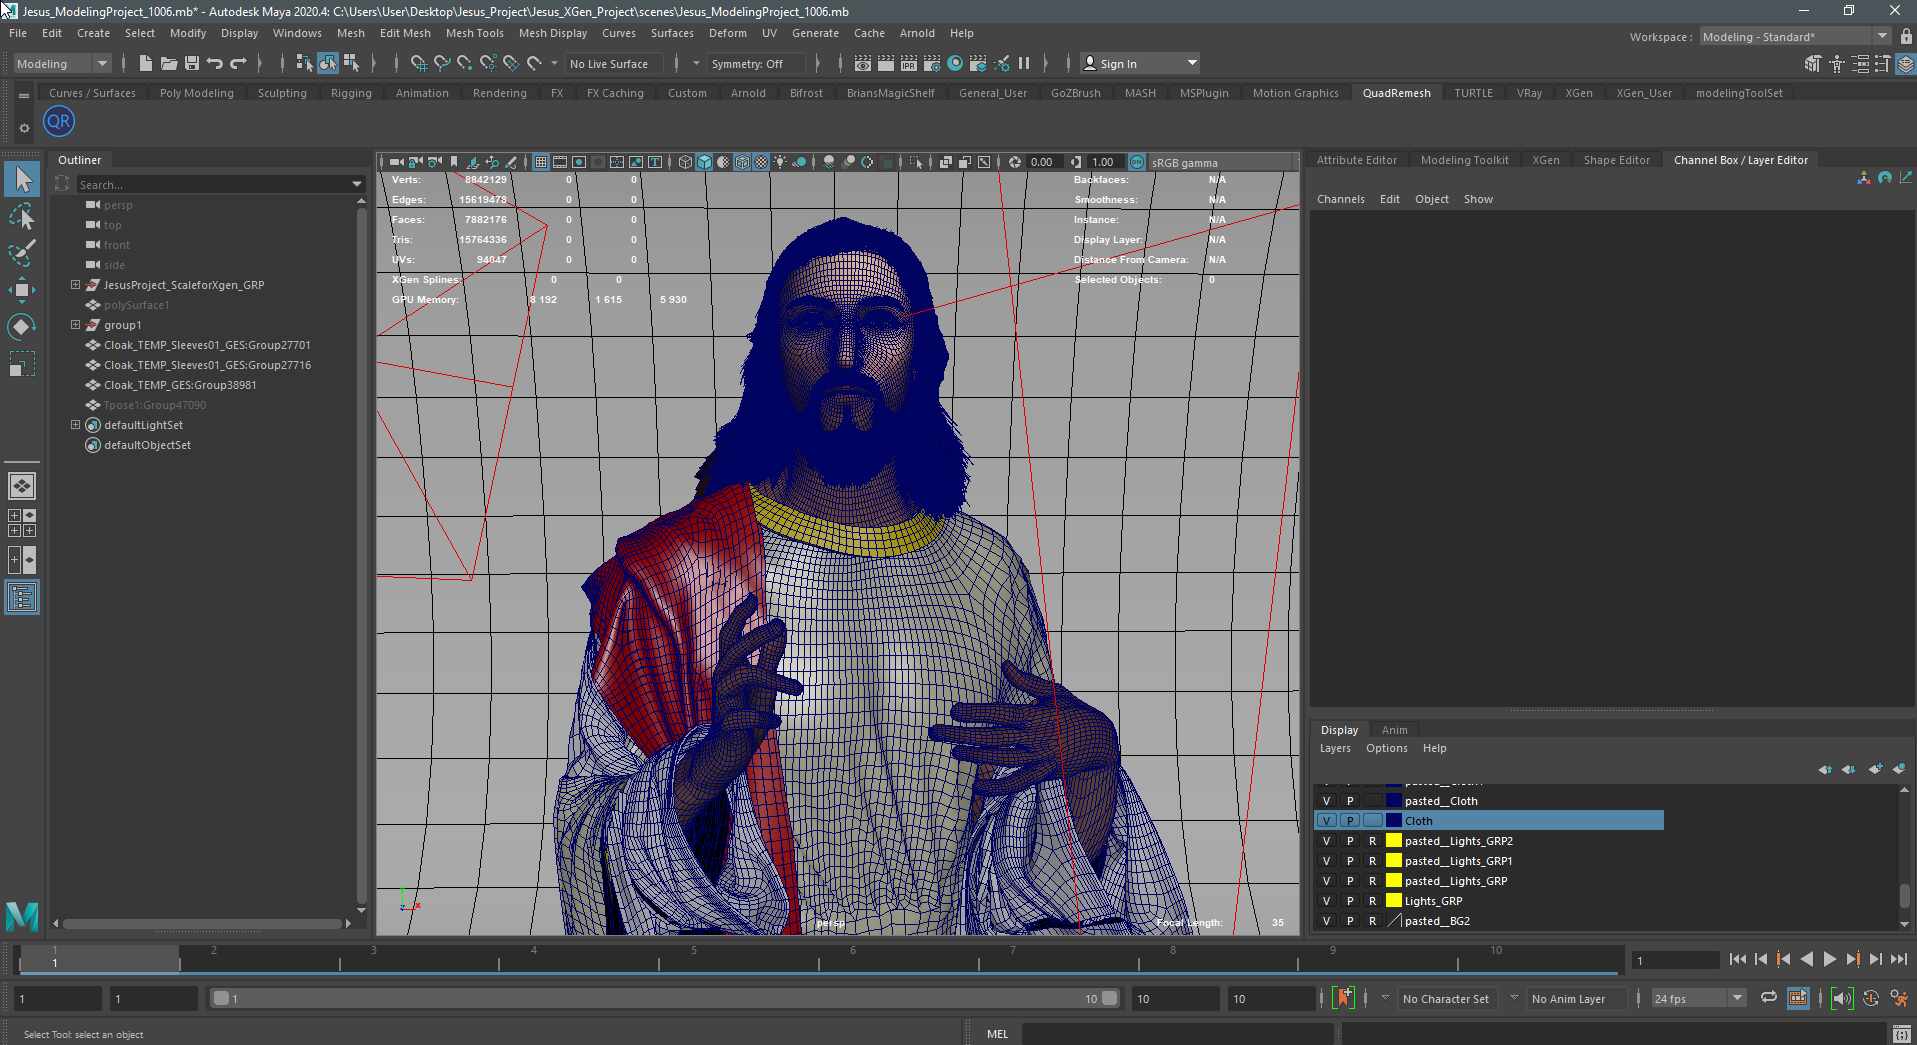
Task: Switch to the Attribute Editor tab
Action: [x=1356, y=160]
